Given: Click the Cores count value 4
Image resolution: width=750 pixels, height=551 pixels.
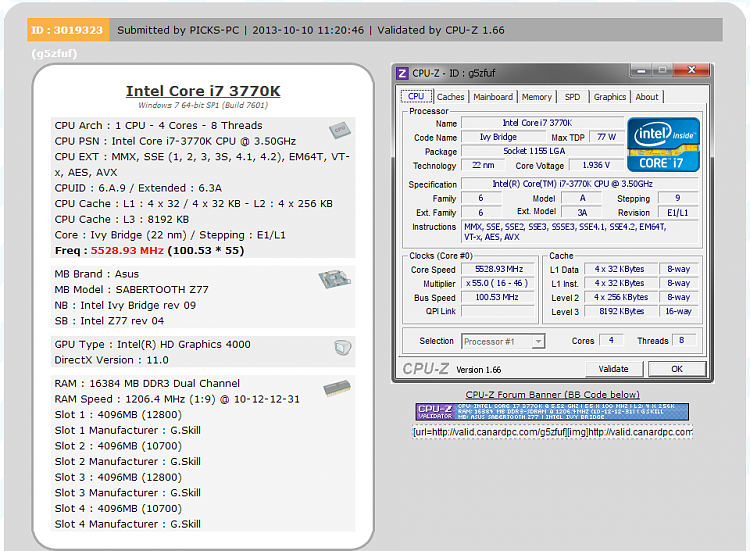Looking at the screenshot, I should [x=611, y=340].
